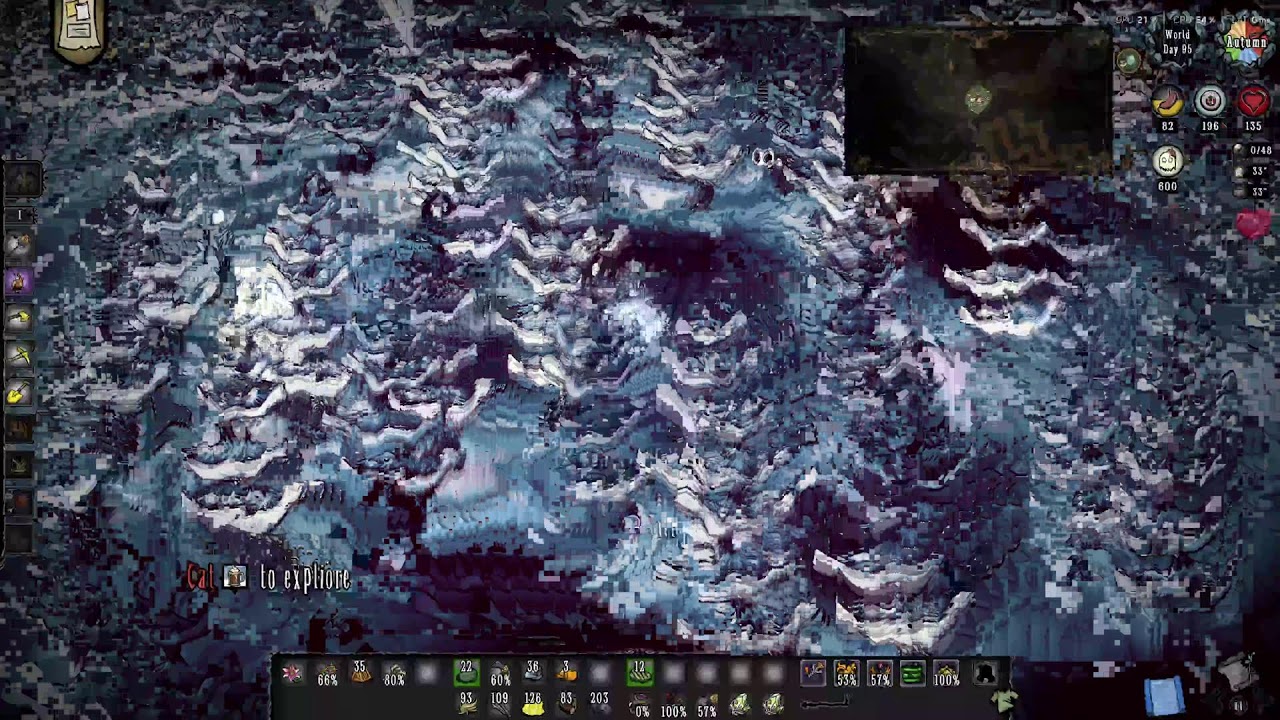Select backpack item showing 100%

[673, 706]
